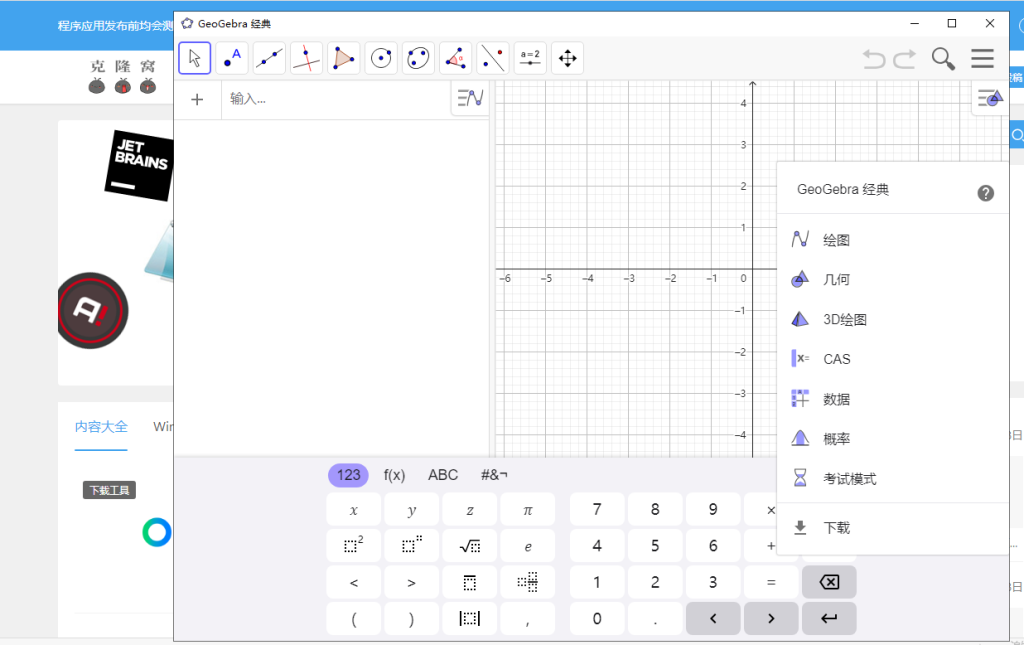
Task: Tap the fraction template key
Action: (470, 582)
